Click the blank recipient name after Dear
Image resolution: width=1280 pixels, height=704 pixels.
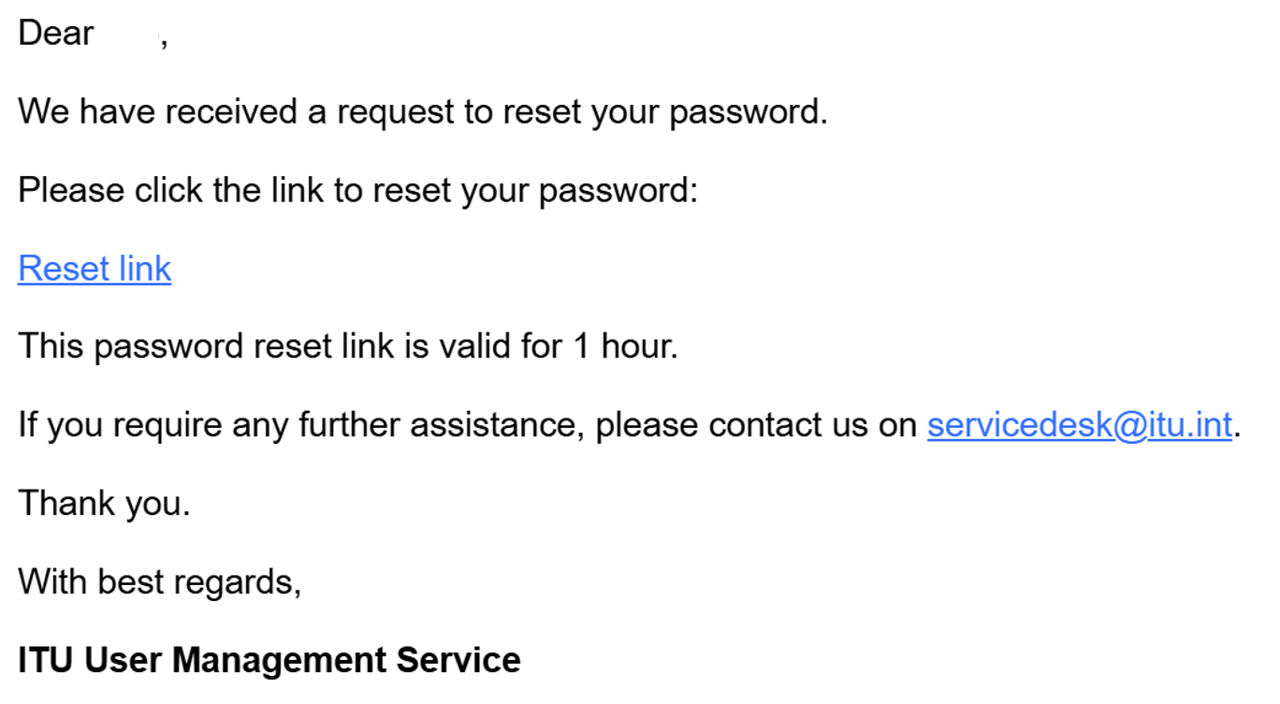click(127, 33)
